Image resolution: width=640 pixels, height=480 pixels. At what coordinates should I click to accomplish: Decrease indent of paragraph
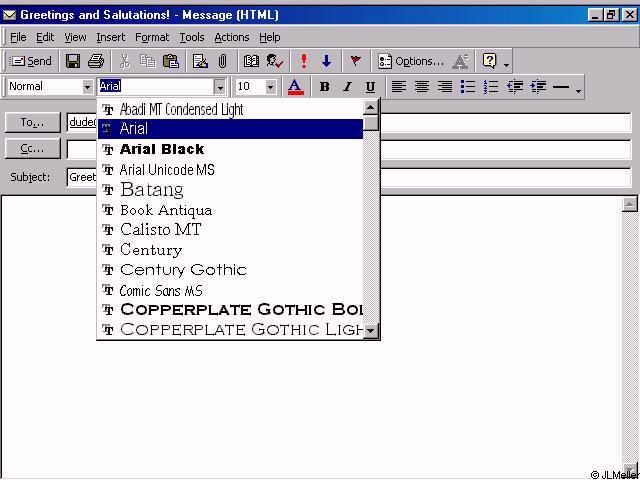[x=514, y=87]
